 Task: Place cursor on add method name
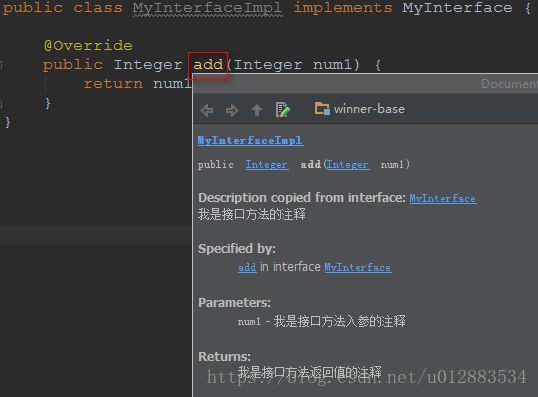click(208, 65)
